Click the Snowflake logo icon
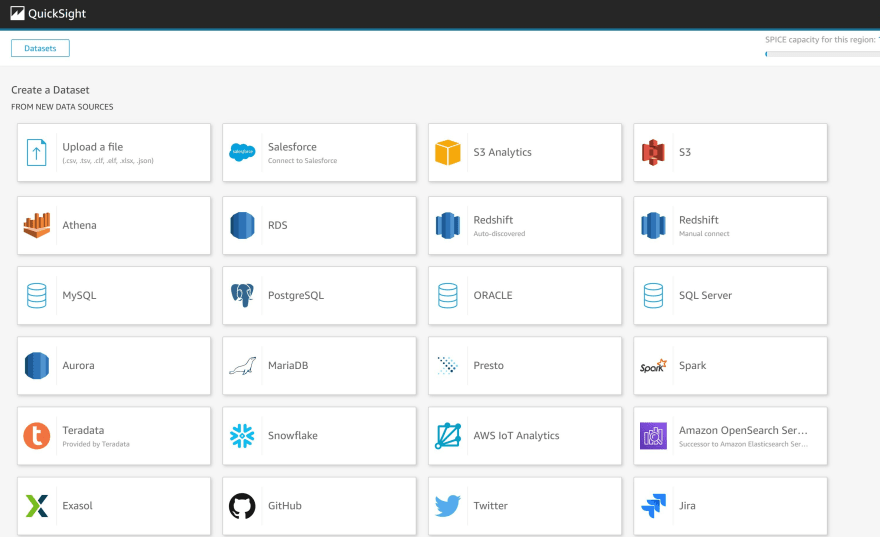 242,435
